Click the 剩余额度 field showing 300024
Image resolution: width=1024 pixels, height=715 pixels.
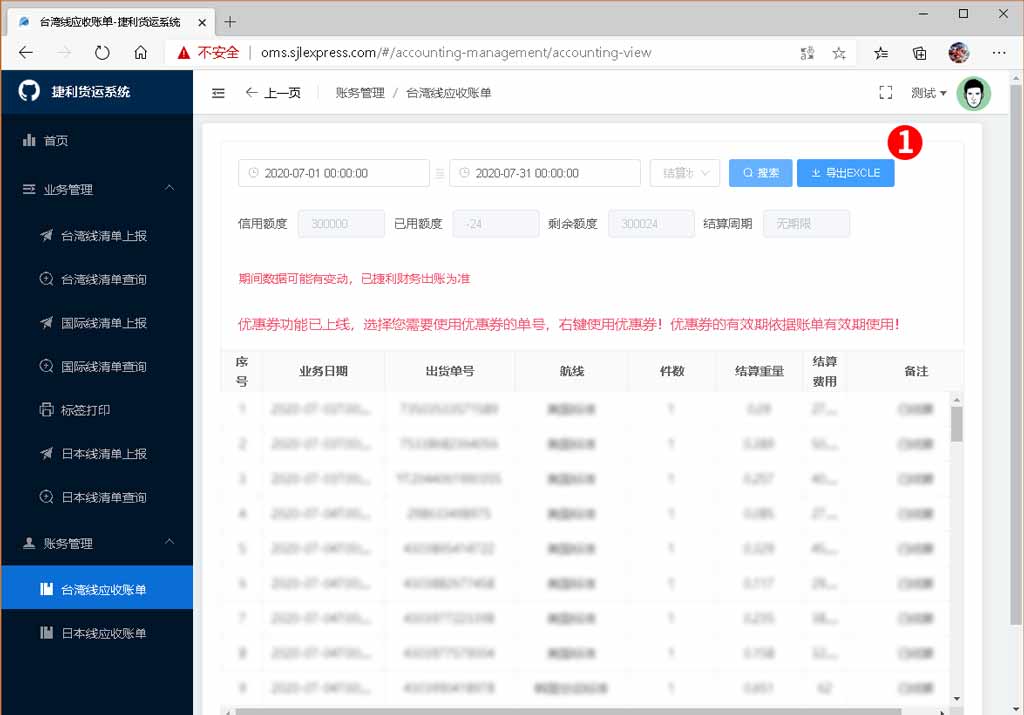click(x=651, y=224)
